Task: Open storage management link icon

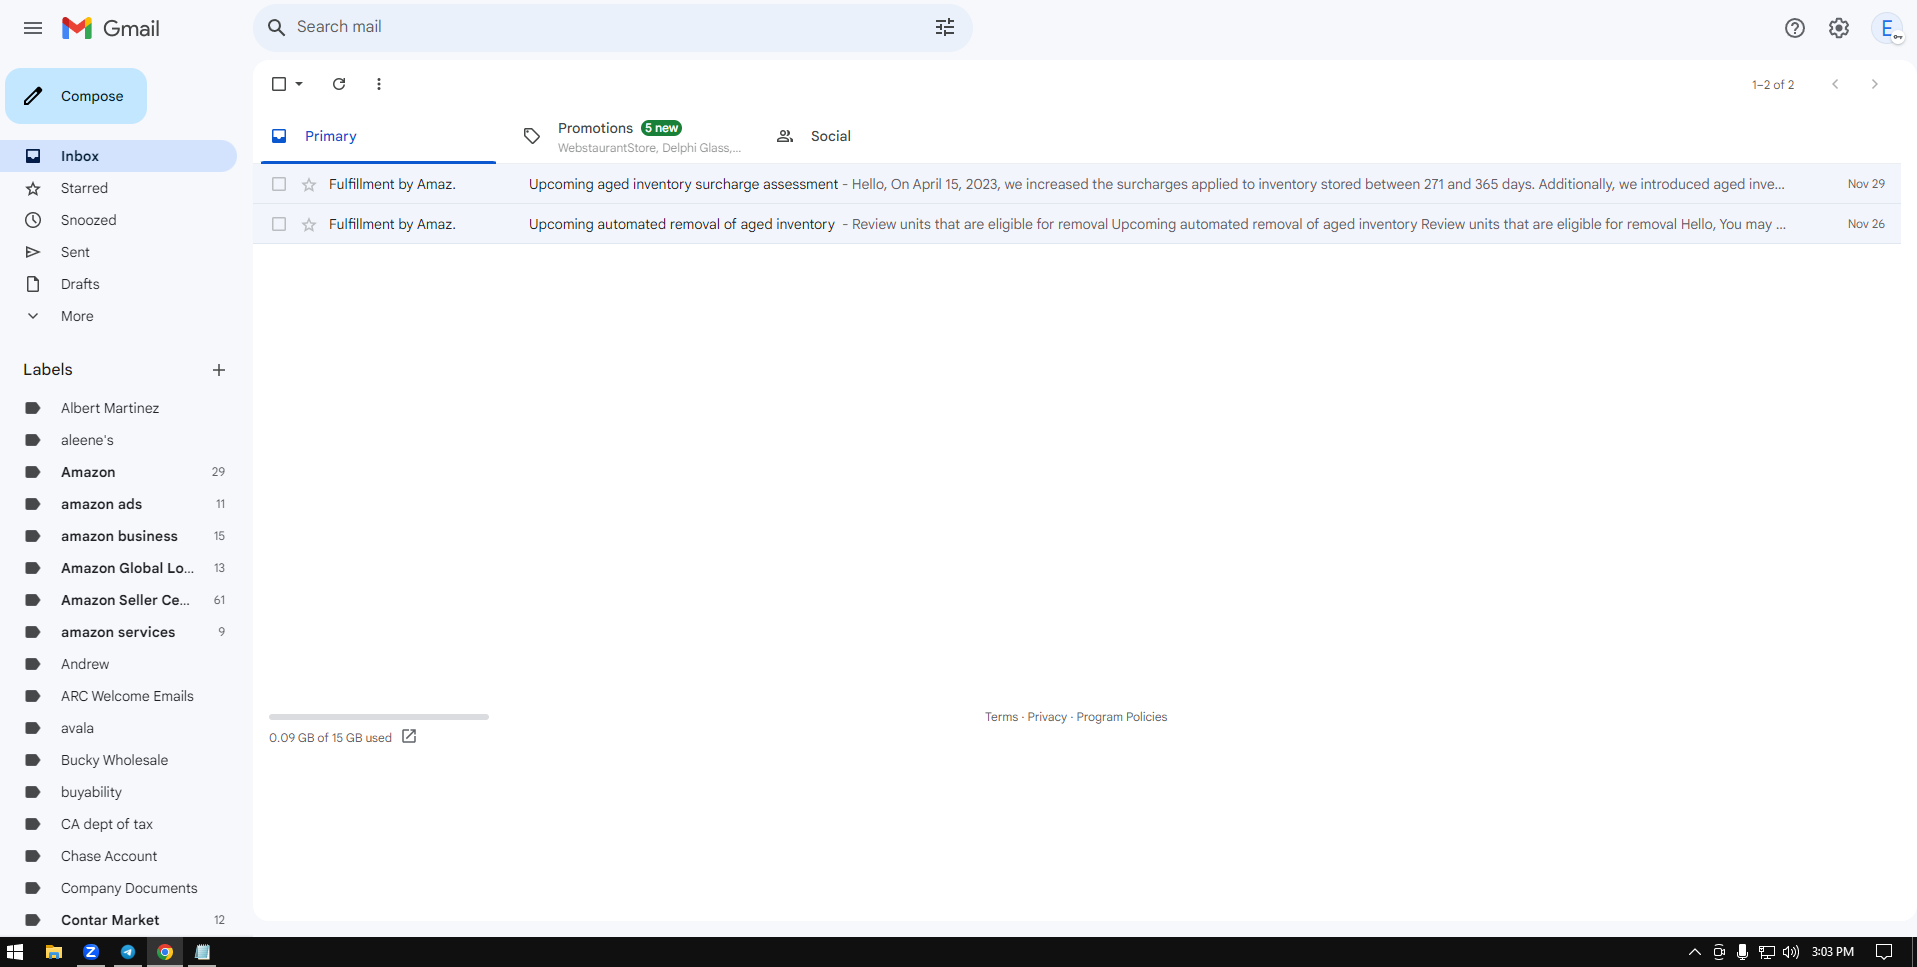Action: click(x=409, y=737)
